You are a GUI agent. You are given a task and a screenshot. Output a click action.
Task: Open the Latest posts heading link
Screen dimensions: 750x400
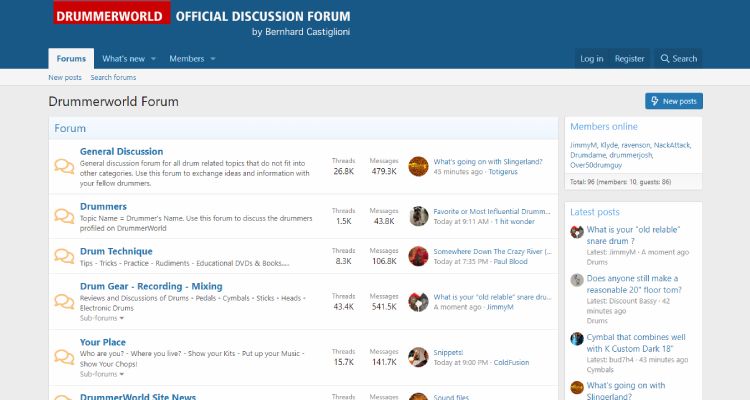[595, 212]
